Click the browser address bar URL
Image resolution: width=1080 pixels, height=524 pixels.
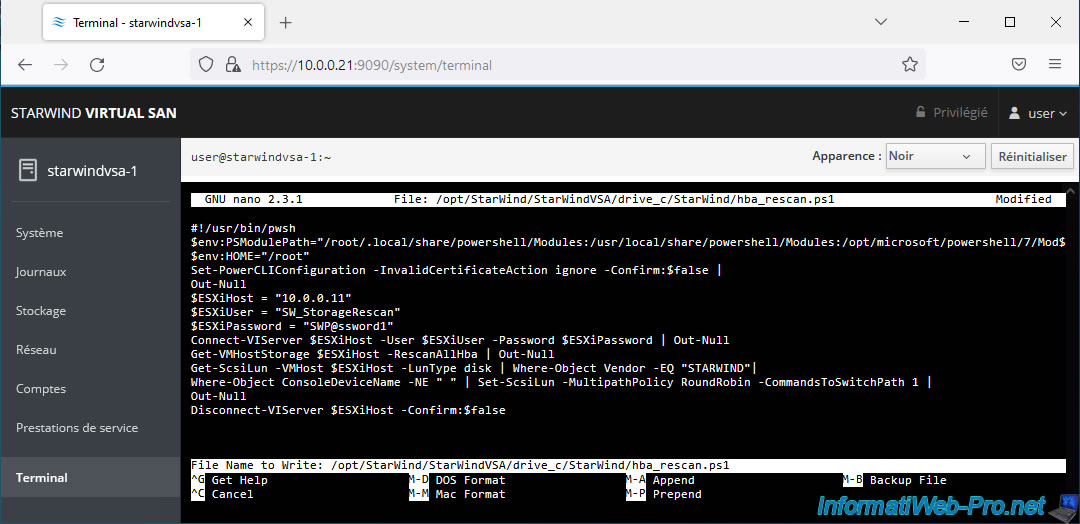pyautogui.click(x=560, y=64)
